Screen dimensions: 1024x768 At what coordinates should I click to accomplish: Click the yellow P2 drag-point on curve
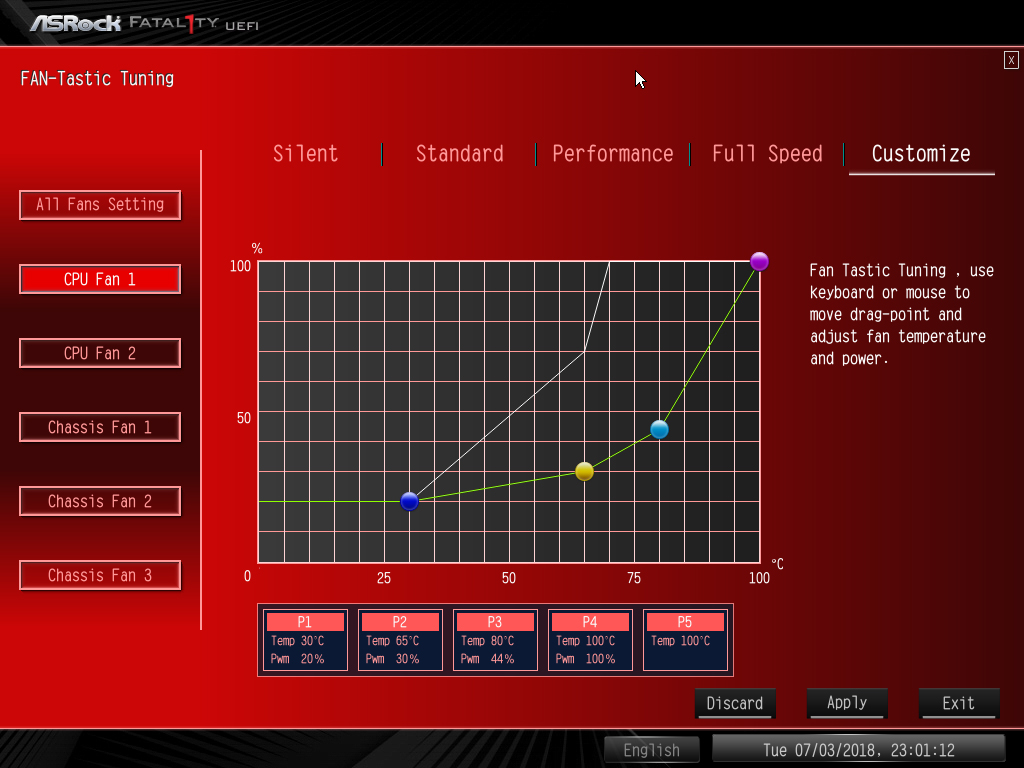click(584, 471)
